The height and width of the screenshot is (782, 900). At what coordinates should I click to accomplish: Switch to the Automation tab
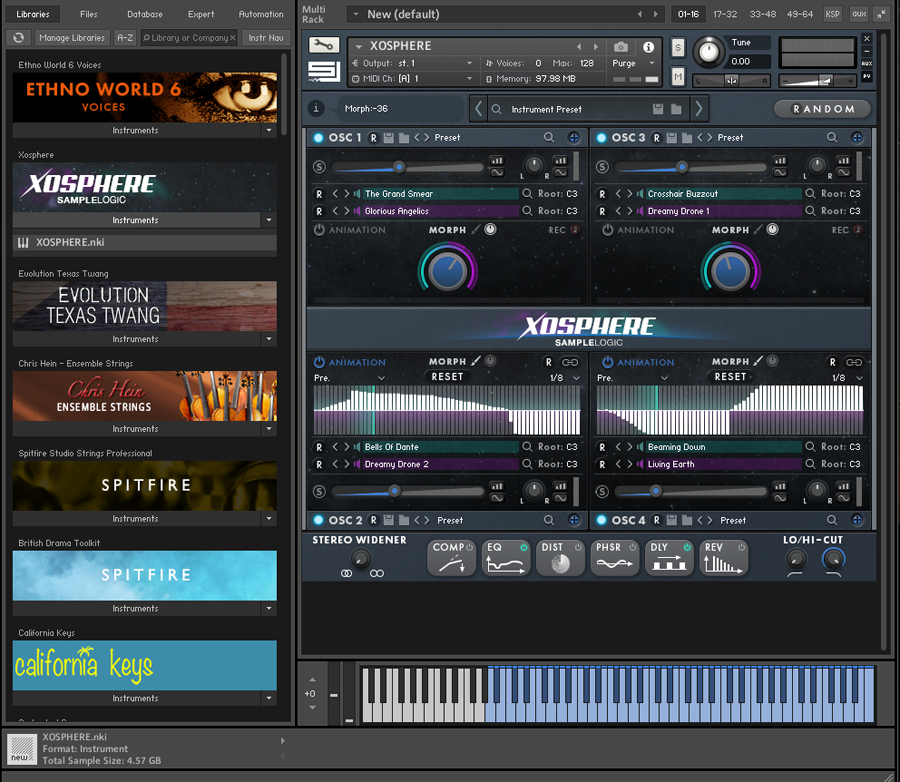[x=261, y=14]
